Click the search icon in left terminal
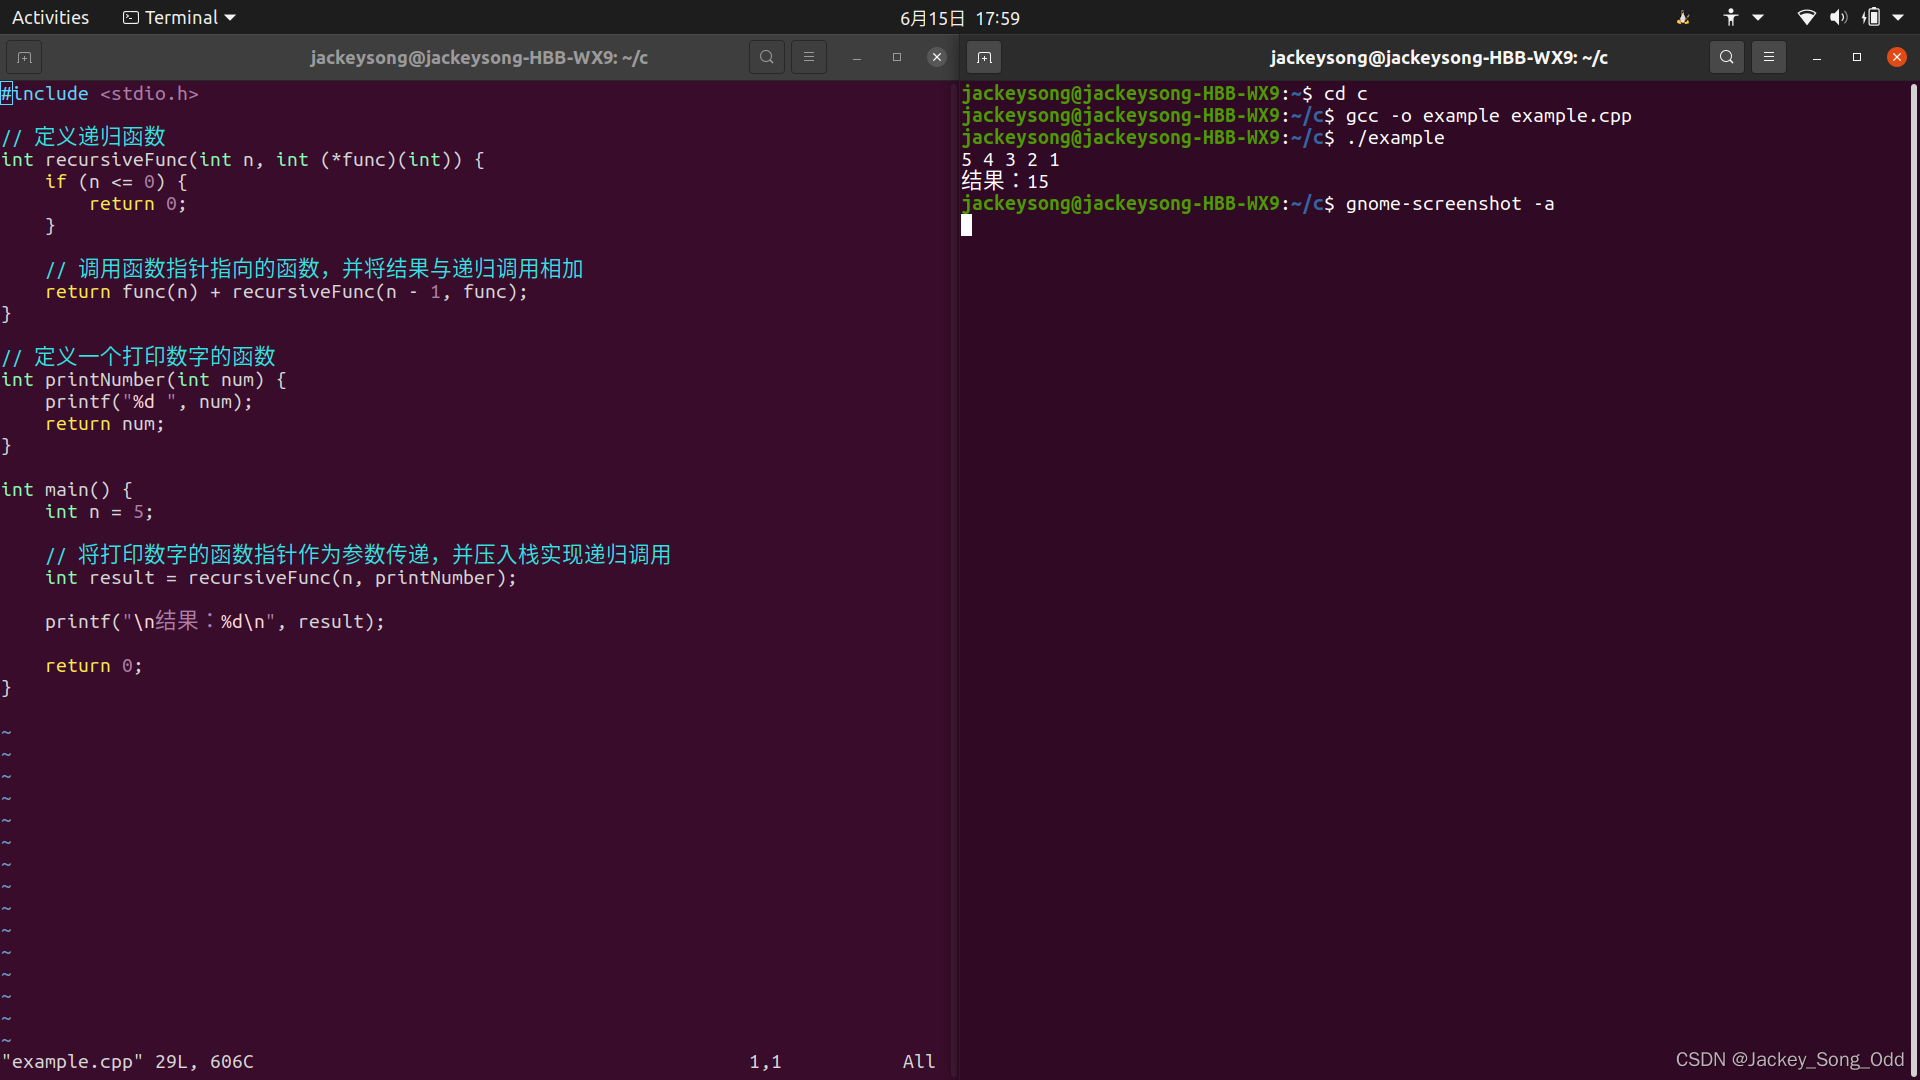1920x1080 pixels. point(765,57)
